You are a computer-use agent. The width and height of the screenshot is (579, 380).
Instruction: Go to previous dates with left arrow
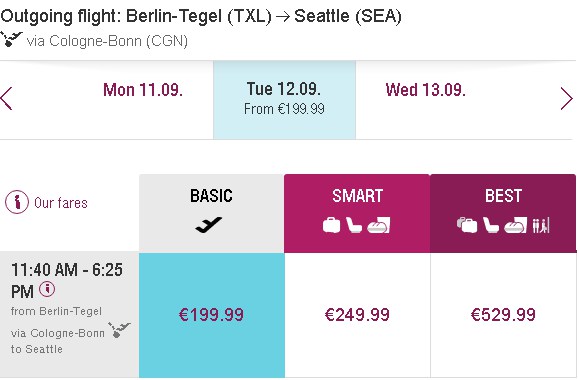pyautogui.click(x=6, y=98)
